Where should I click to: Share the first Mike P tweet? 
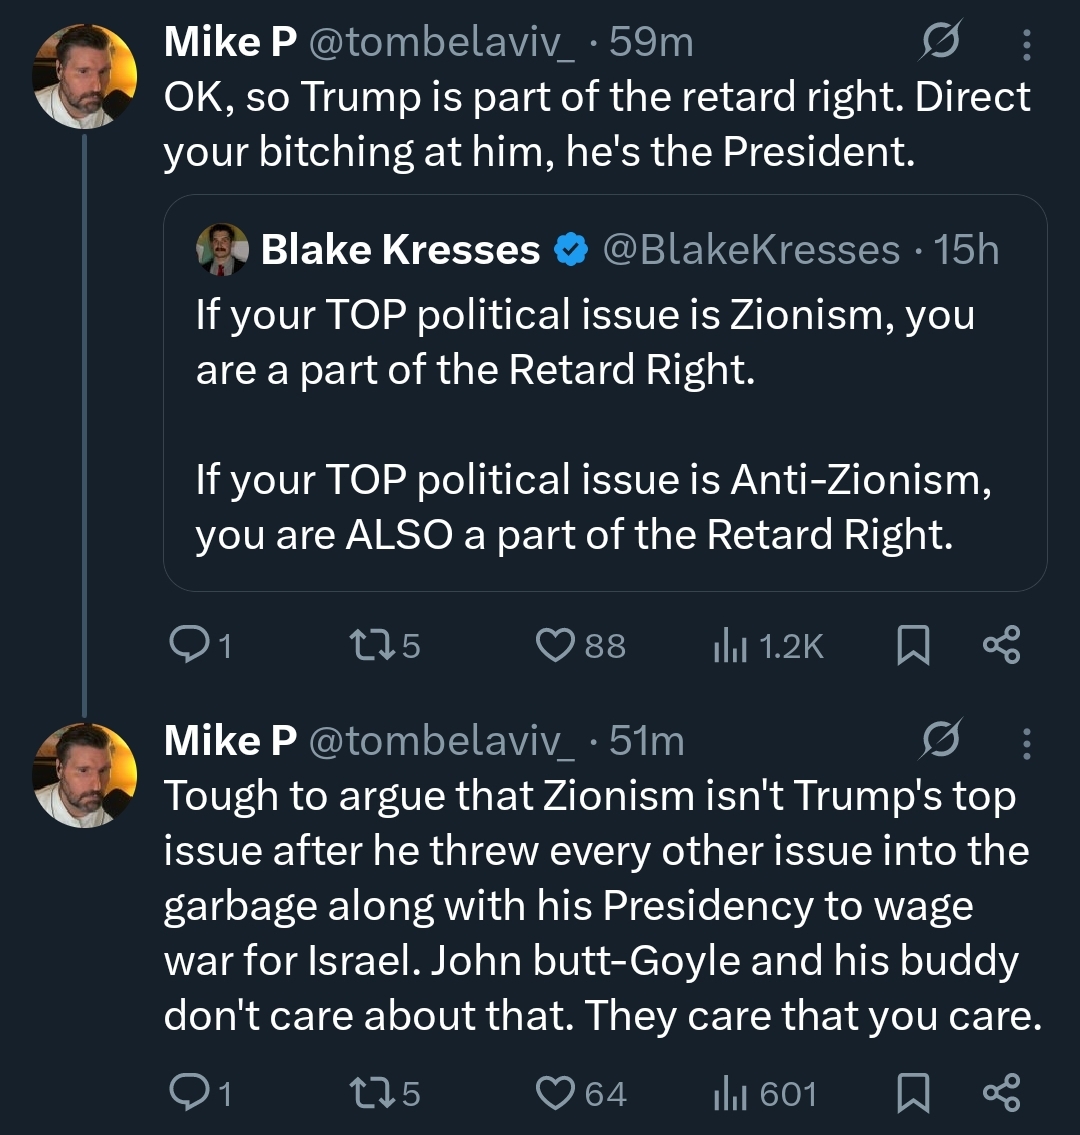1001,646
